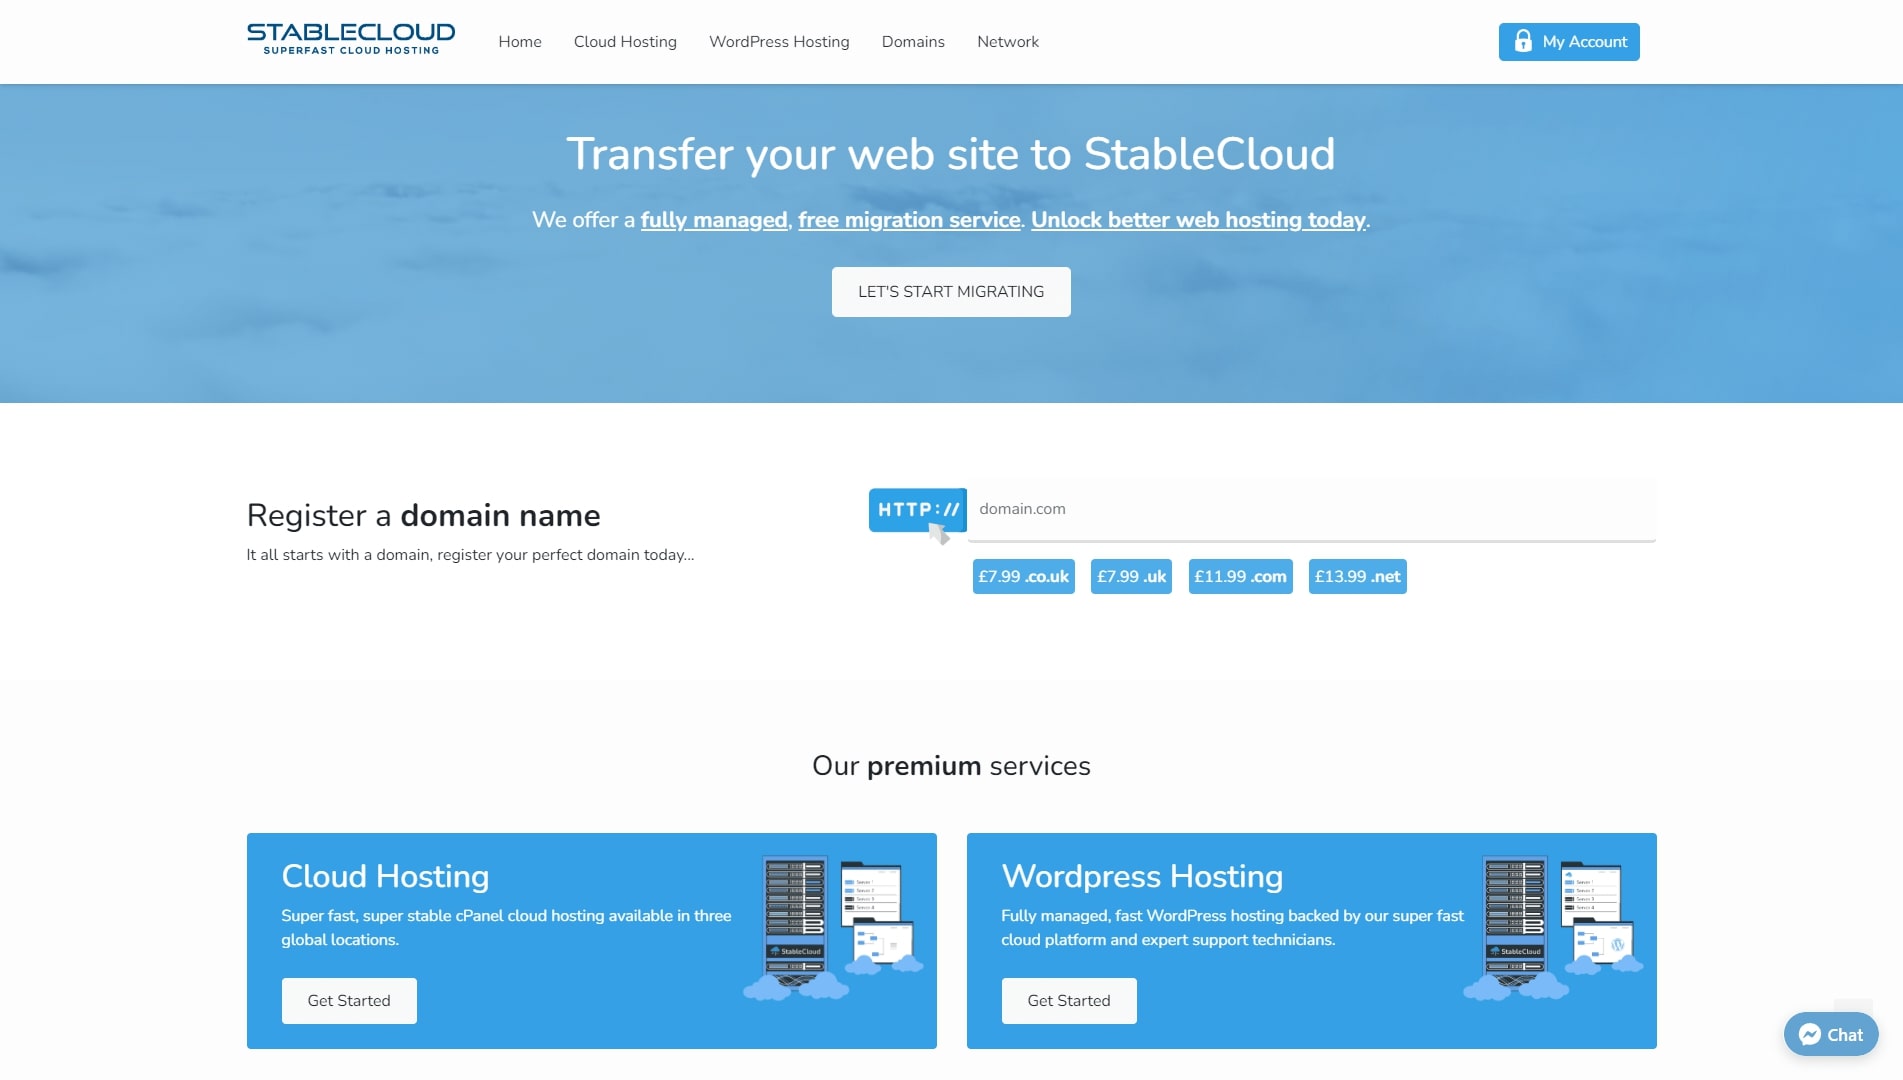Click the StableCloud logo
Screen dimensions: 1903x1080
pos(350,40)
